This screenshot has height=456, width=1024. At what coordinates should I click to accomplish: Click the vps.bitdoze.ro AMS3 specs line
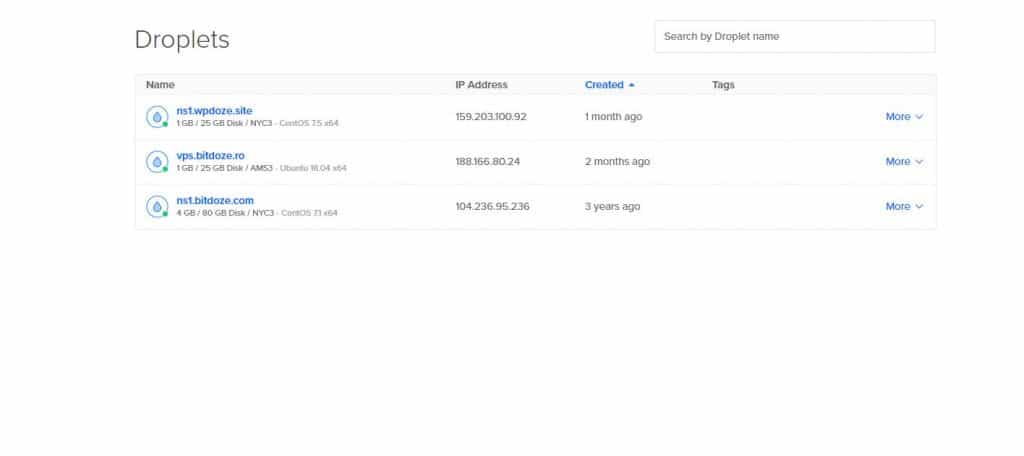[x=261, y=168]
